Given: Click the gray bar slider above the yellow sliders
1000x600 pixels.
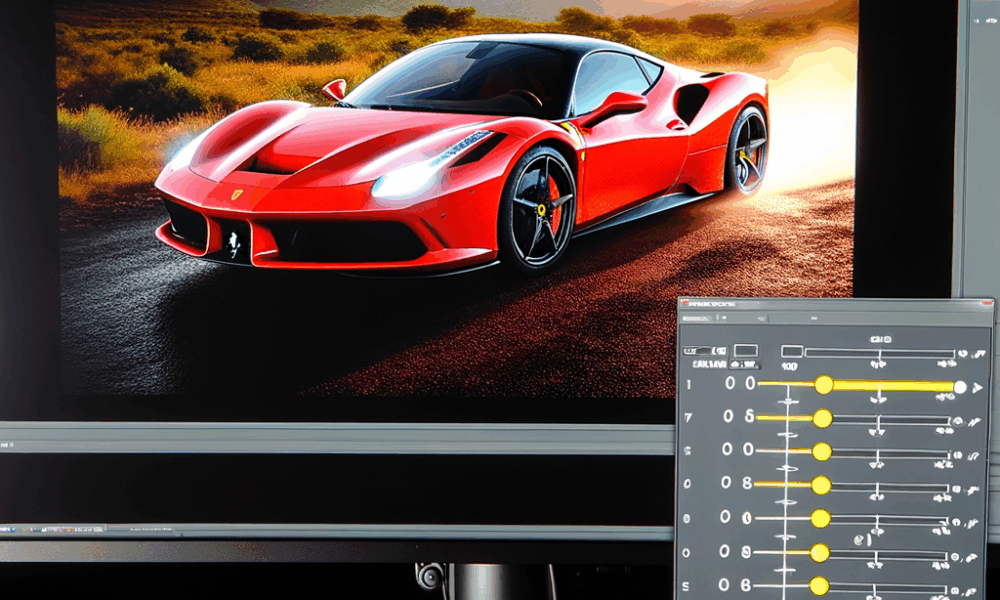Looking at the screenshot, I should (879, 353).
